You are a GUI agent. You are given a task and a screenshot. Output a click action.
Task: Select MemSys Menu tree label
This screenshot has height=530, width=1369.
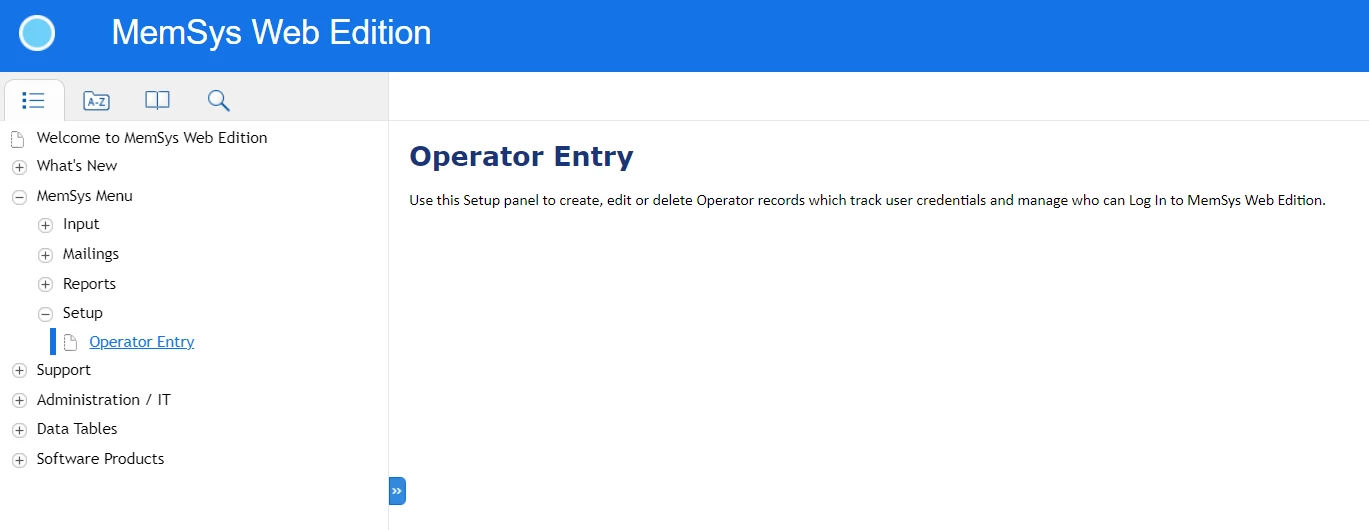tap(85, 196)
